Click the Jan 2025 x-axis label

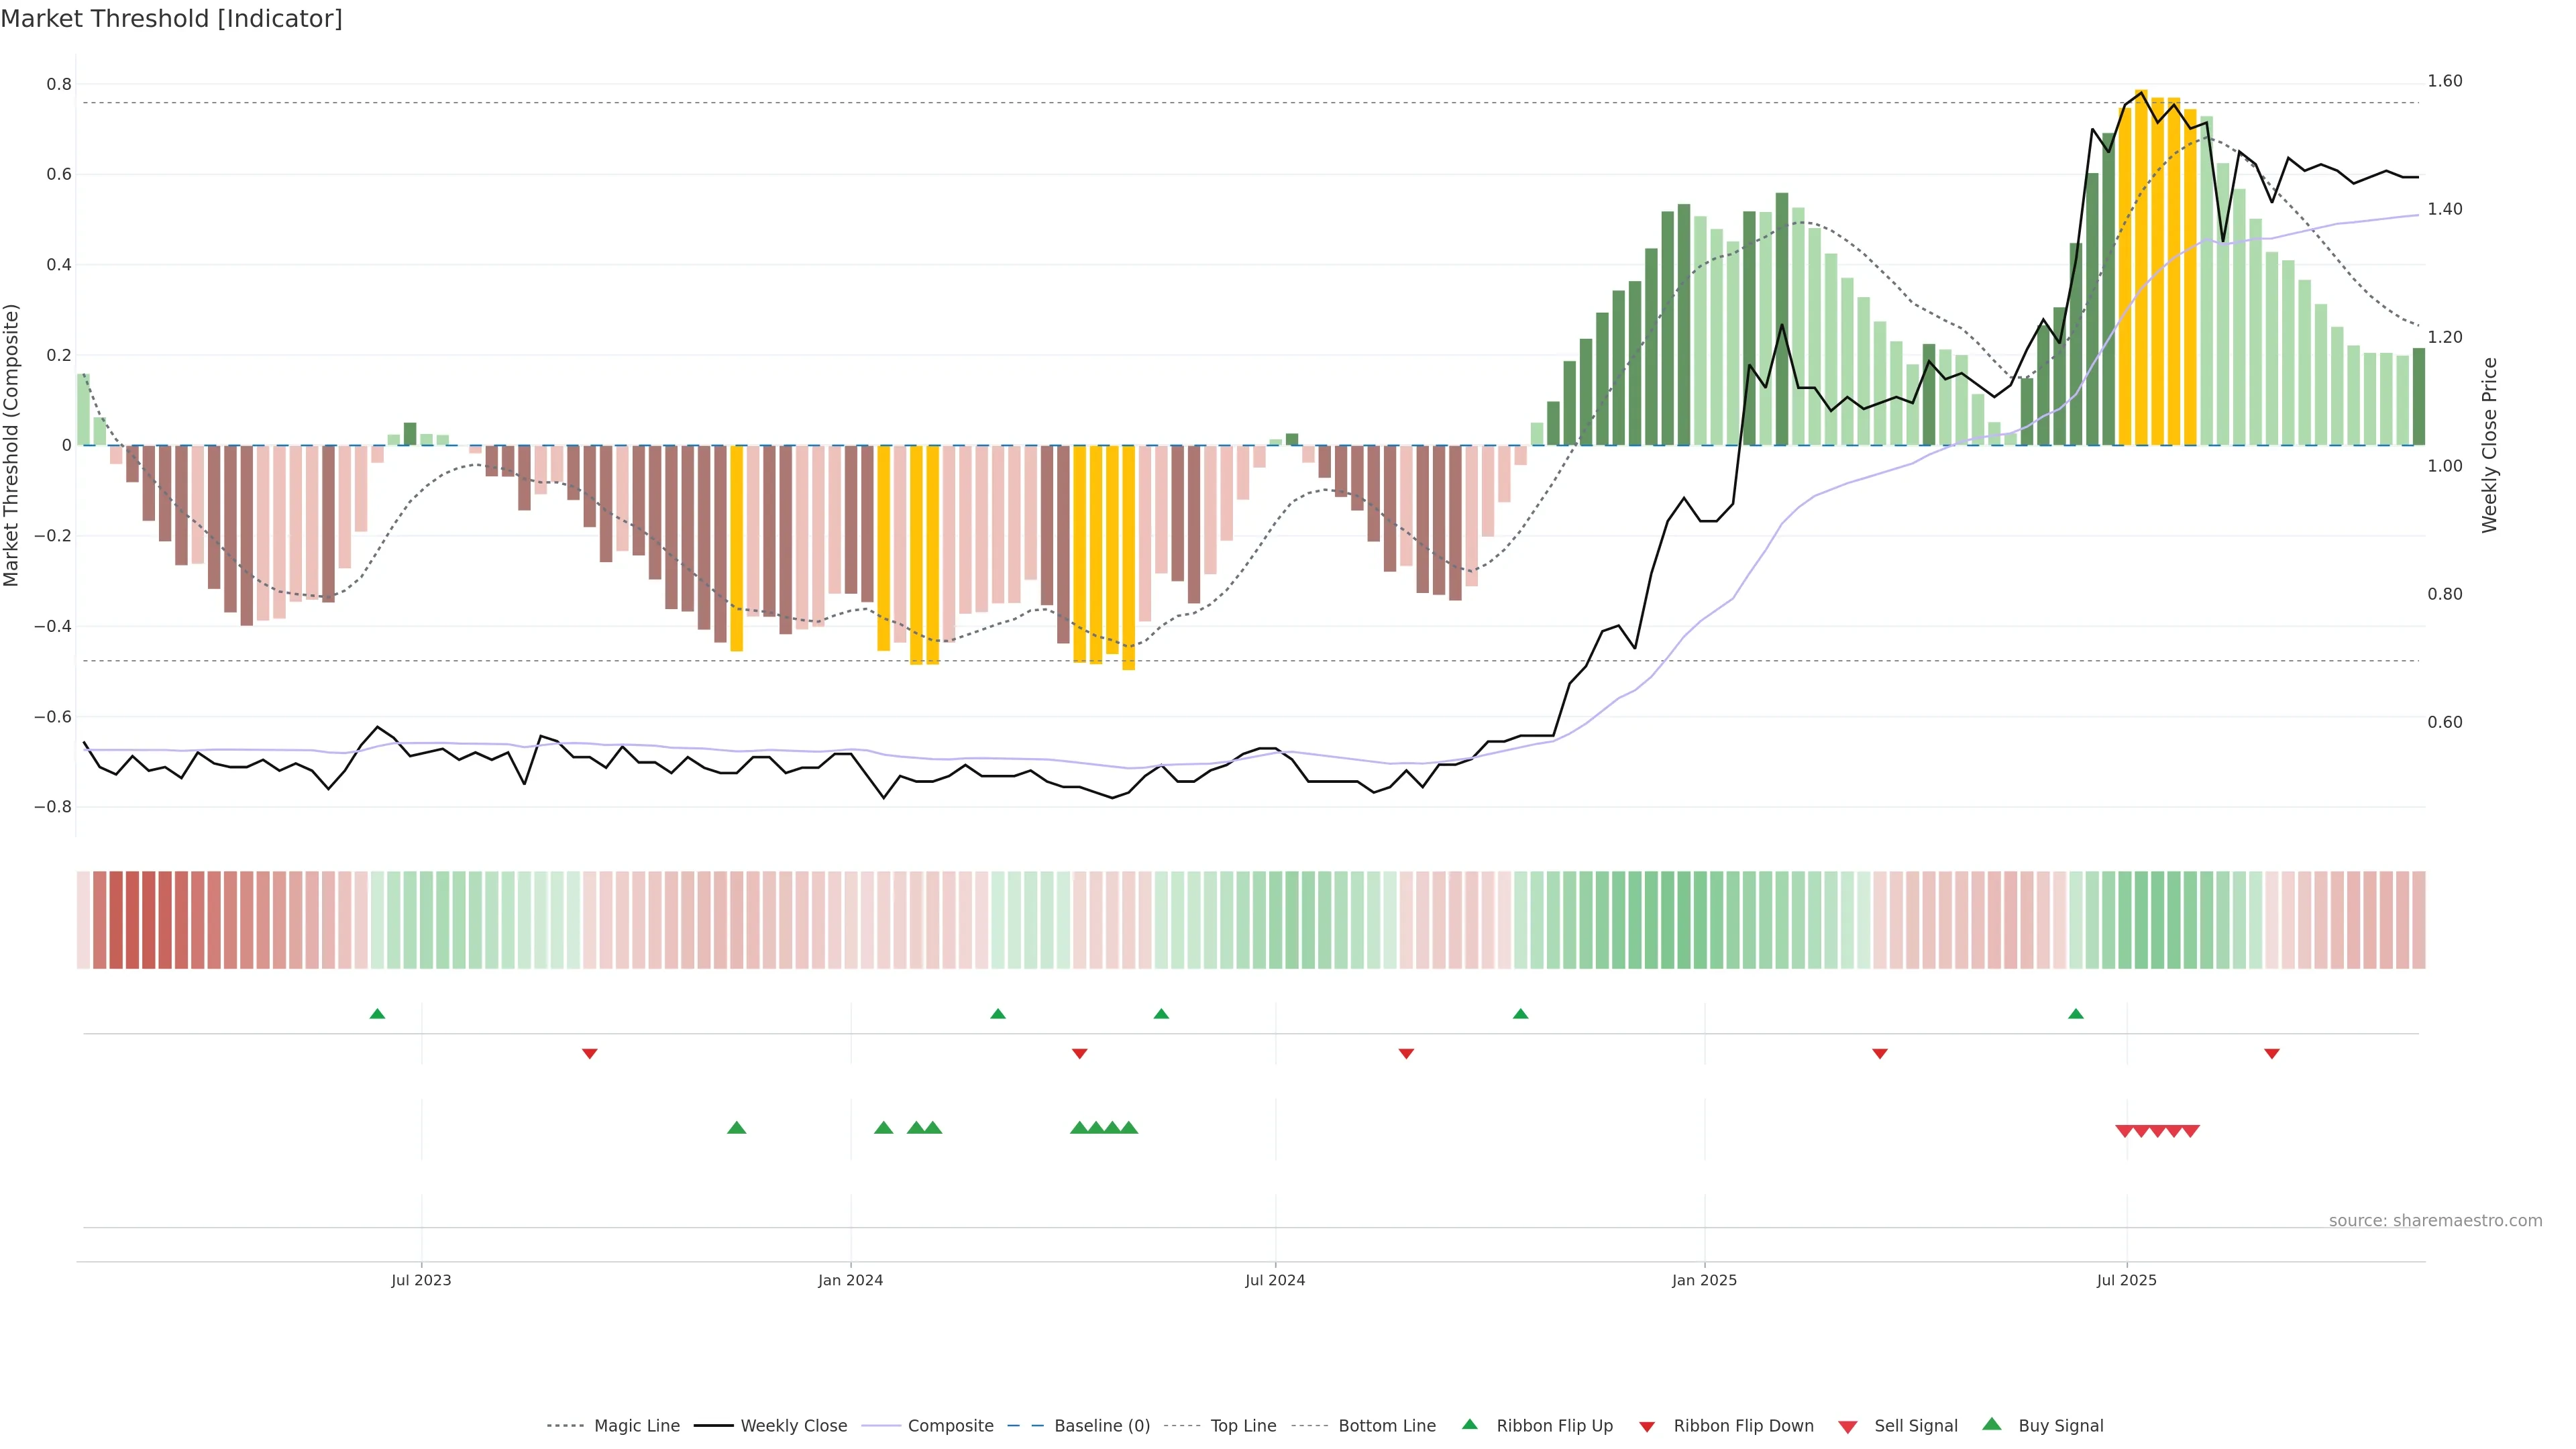coord(1704,1281)
